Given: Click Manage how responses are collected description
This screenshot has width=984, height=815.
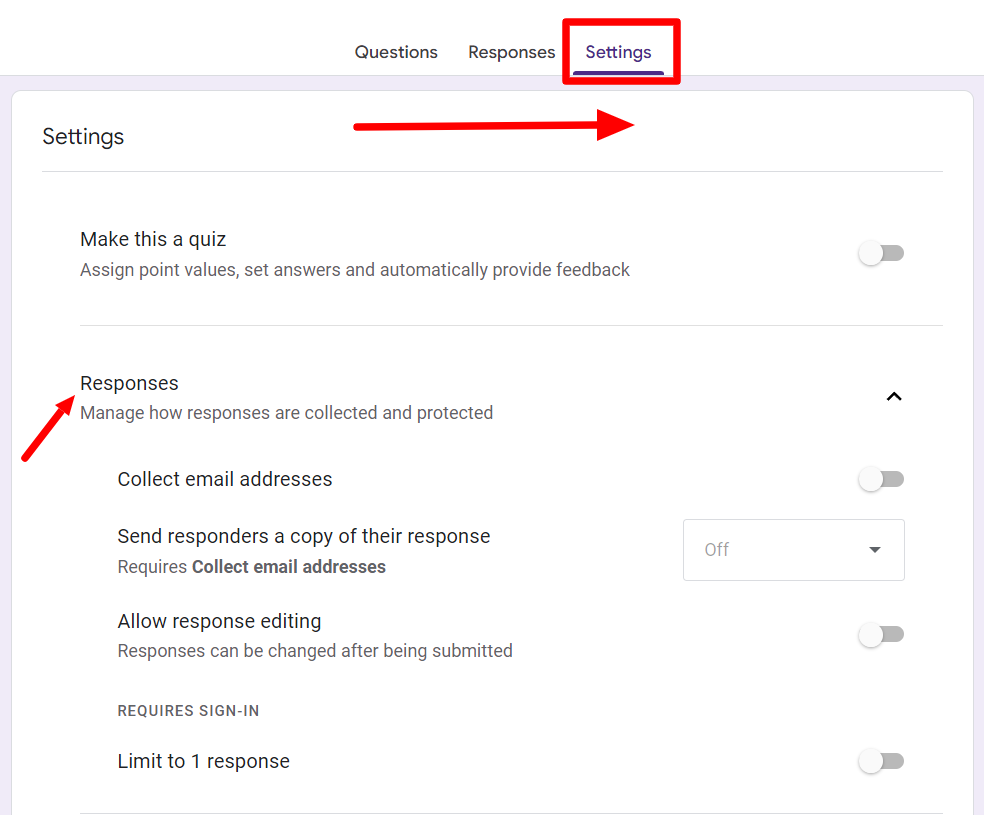Looking at the screenshot, I should pos(286,413).
